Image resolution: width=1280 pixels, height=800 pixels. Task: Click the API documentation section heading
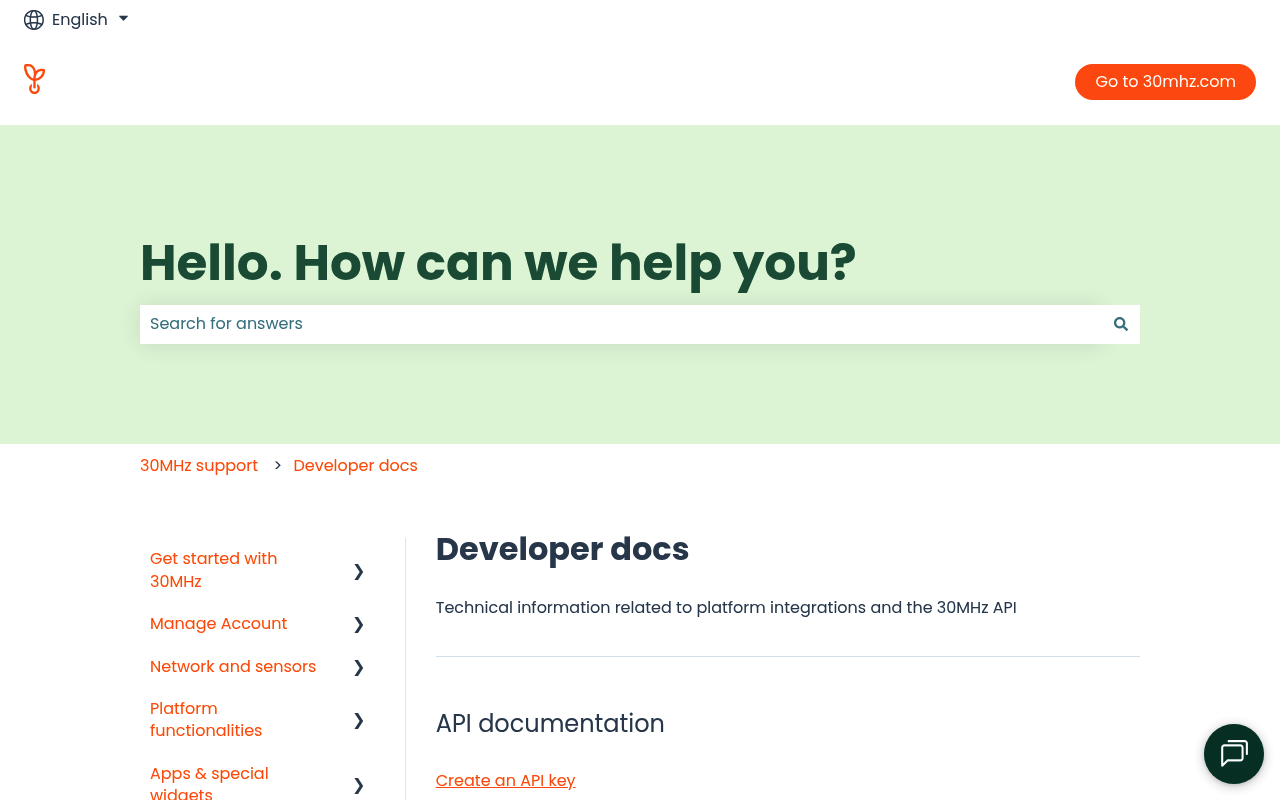tap(550, 723)
